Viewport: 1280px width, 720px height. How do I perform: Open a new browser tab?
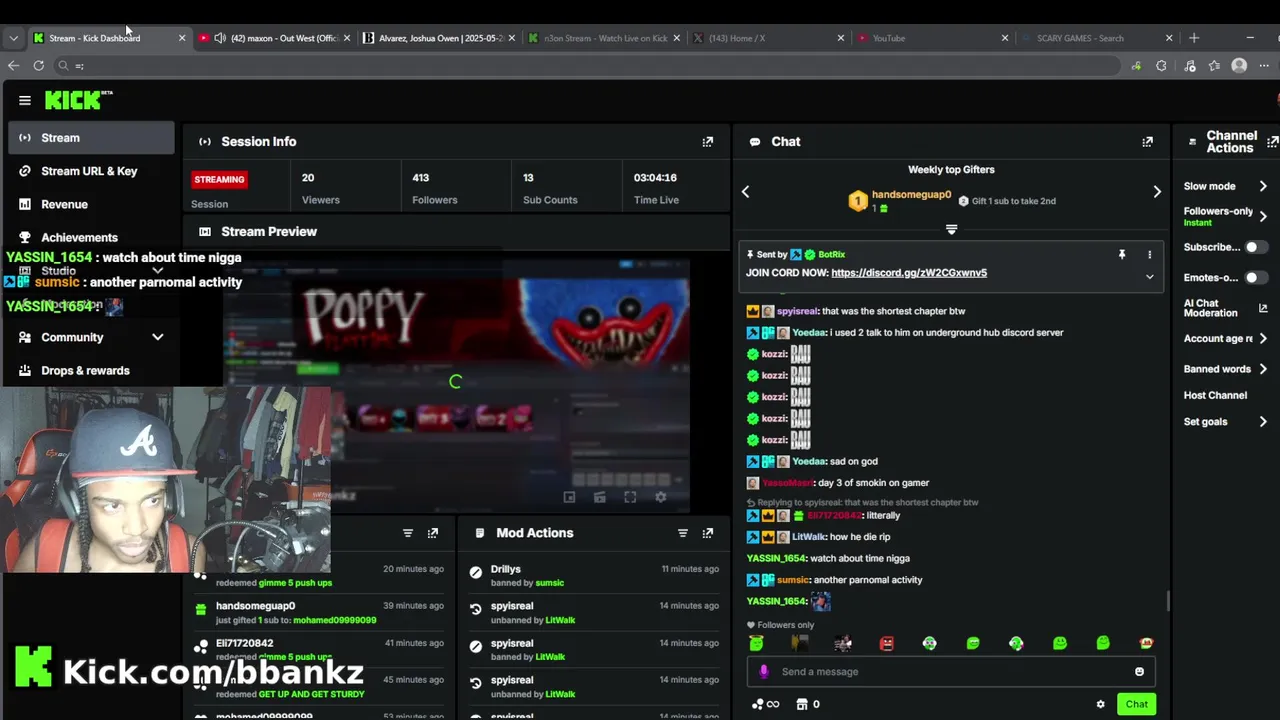tap(1193, 38)
